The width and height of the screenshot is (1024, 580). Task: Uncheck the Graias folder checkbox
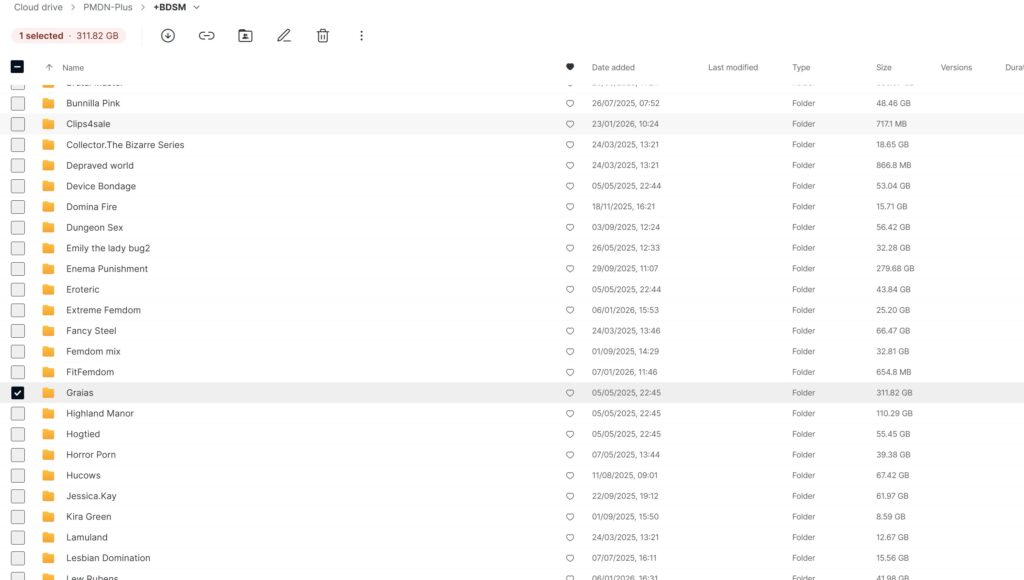pos(18,393)
